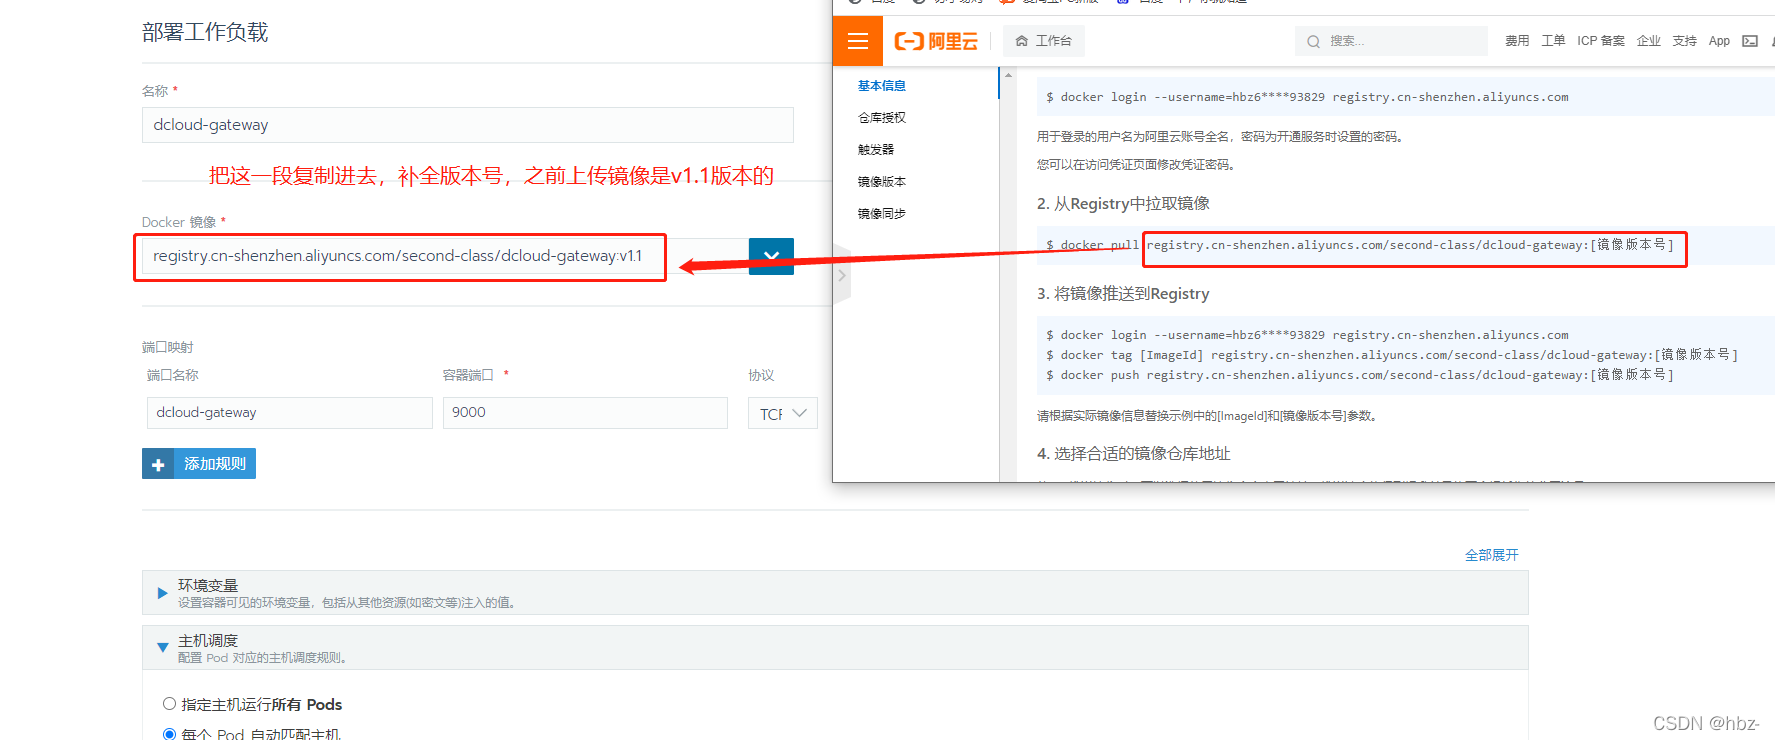Open the Aliyun hamburger menu

[858, 41]
